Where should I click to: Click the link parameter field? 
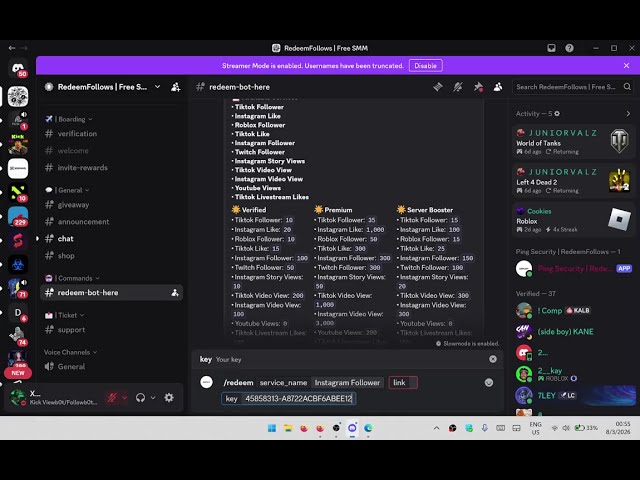coord(403,383)
